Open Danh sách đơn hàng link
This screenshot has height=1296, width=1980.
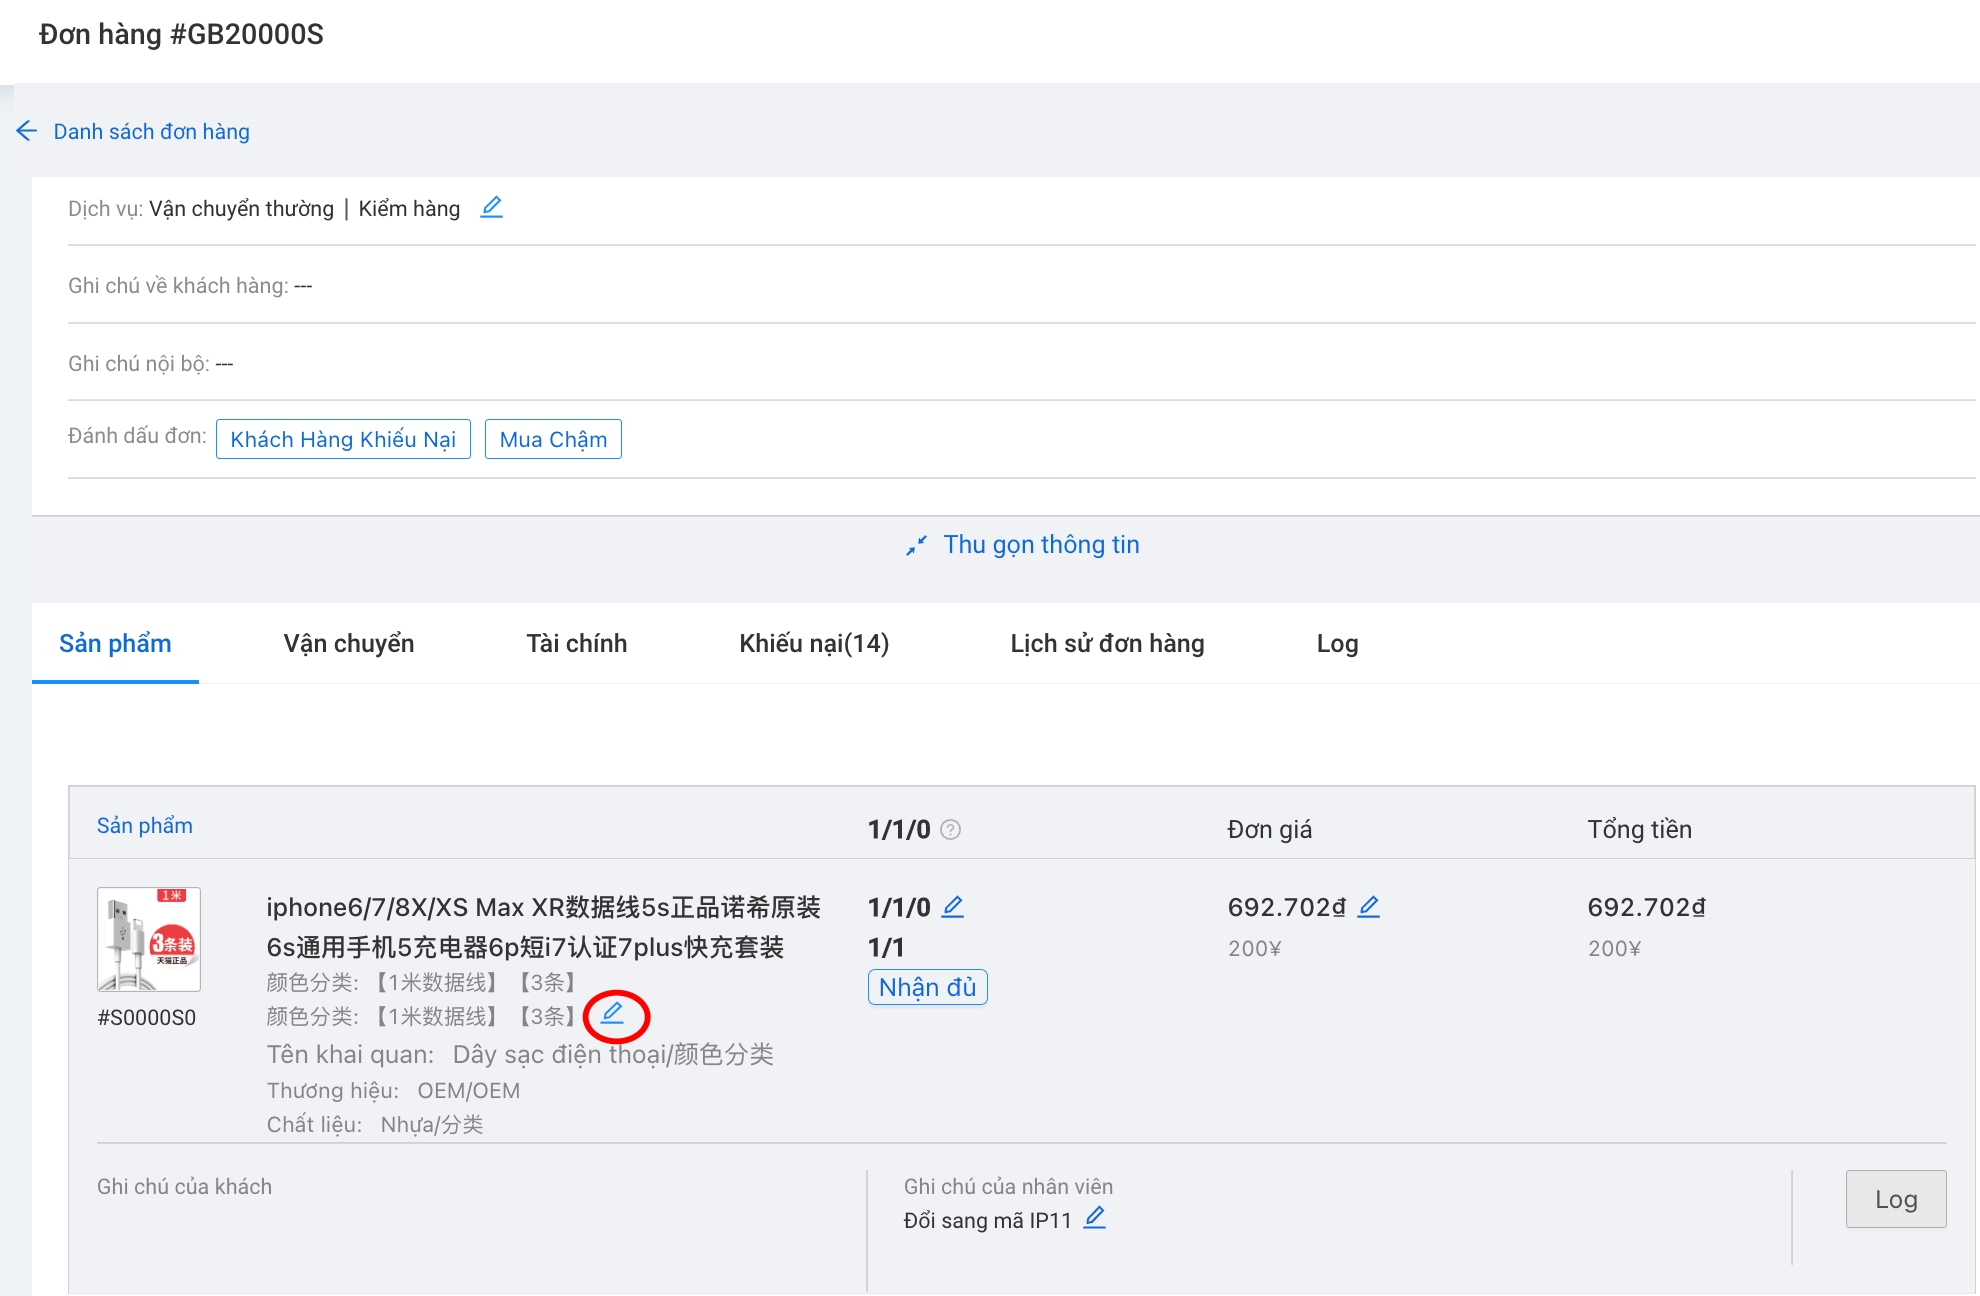pyautogui.click(x=151, y=132)
